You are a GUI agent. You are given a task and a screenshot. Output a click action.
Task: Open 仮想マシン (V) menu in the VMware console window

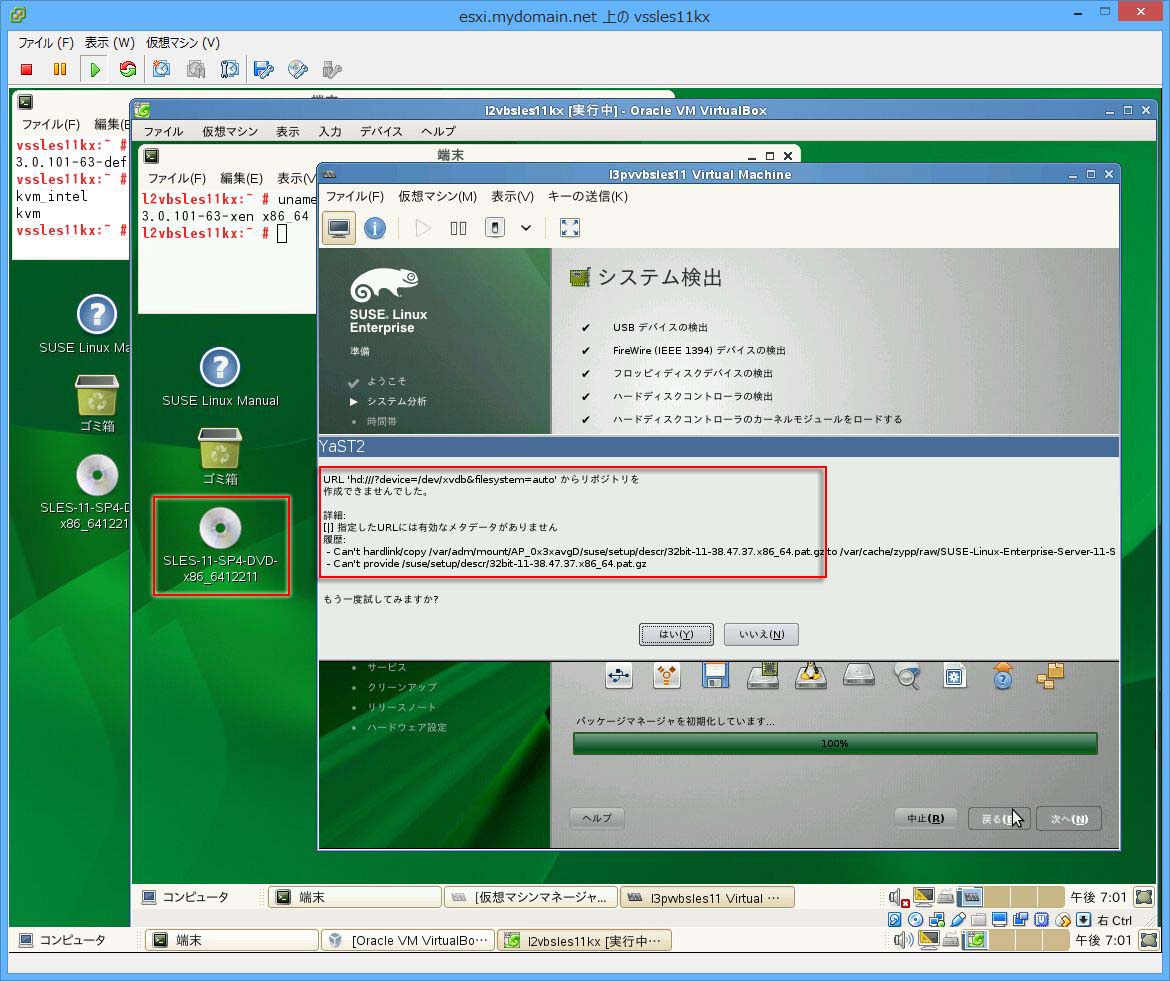[183, 43]
